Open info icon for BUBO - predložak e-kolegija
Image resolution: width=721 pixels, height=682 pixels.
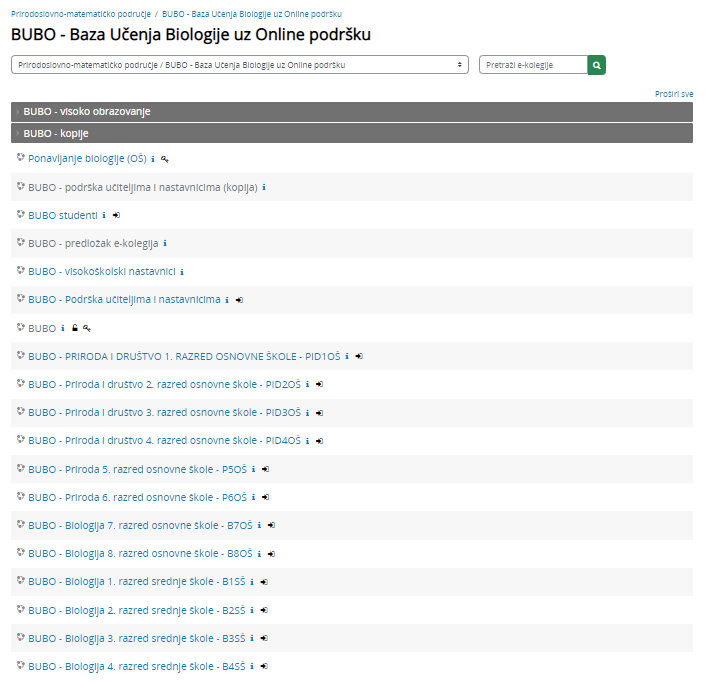[x=165, y=243]
